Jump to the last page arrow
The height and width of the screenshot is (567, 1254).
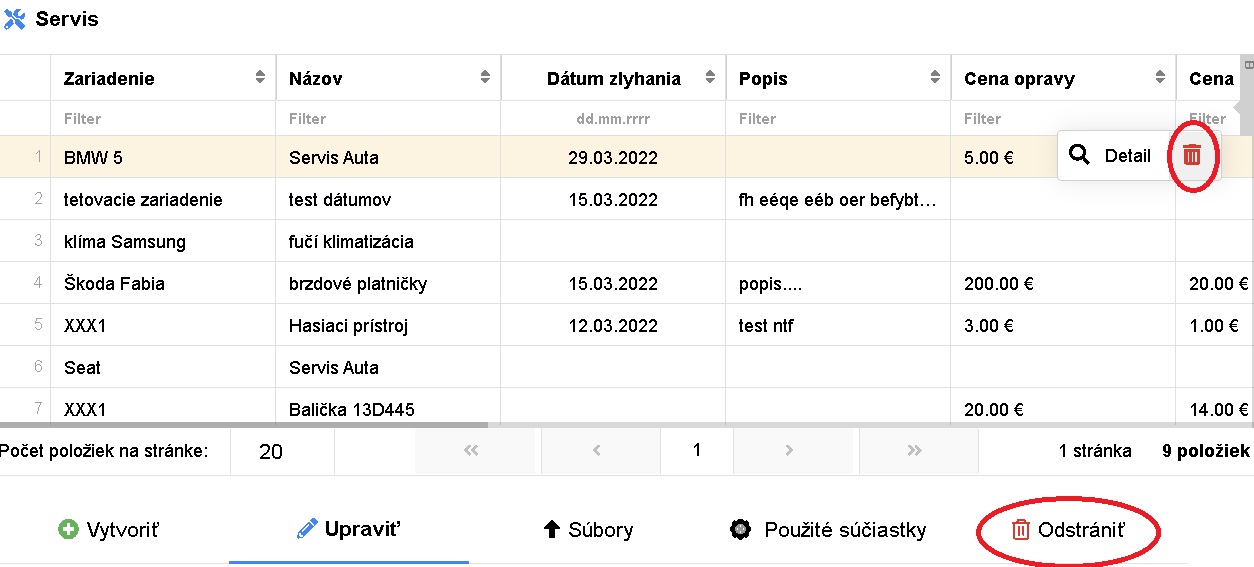pyautogui.click(x=914, y=451)
